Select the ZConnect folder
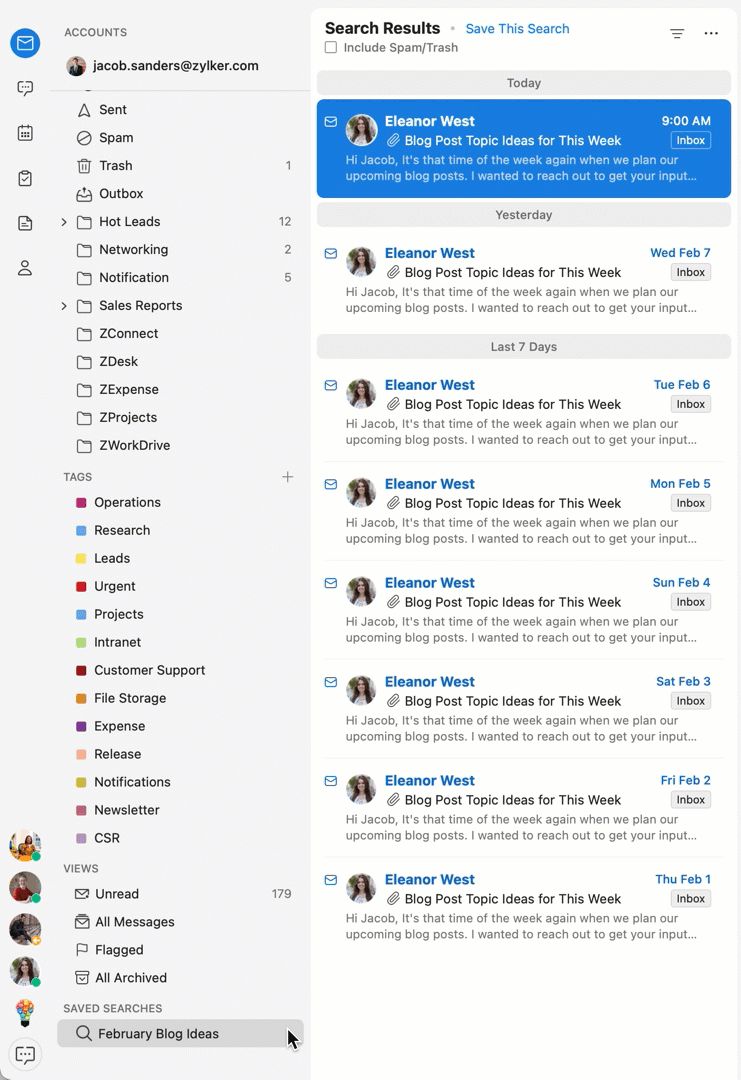 pos(180,333)
